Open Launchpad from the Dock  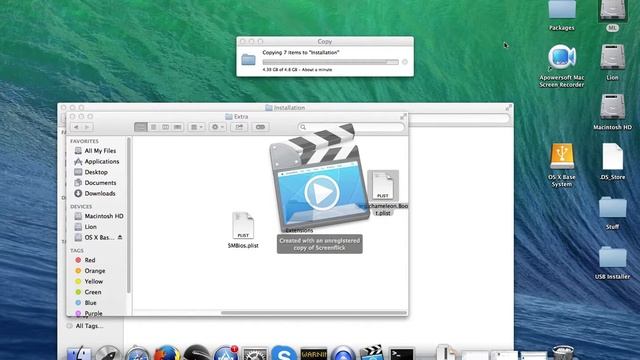[x=108, y=353]
